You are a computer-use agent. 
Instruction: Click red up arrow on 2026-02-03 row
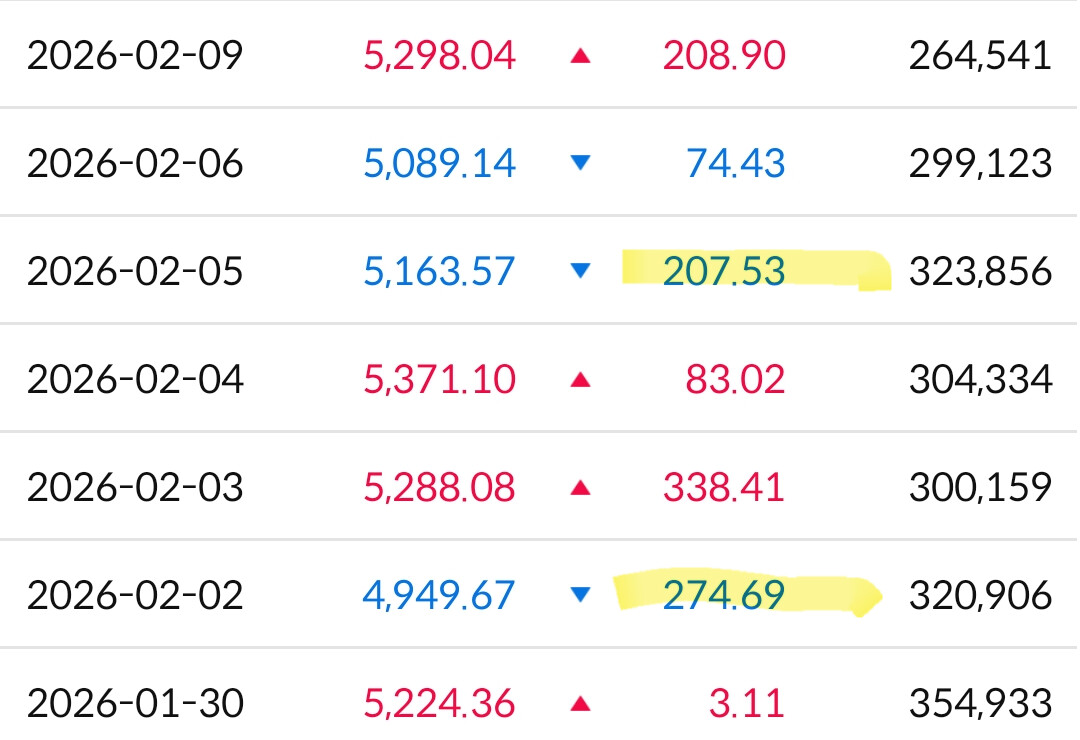click(580, 488)
